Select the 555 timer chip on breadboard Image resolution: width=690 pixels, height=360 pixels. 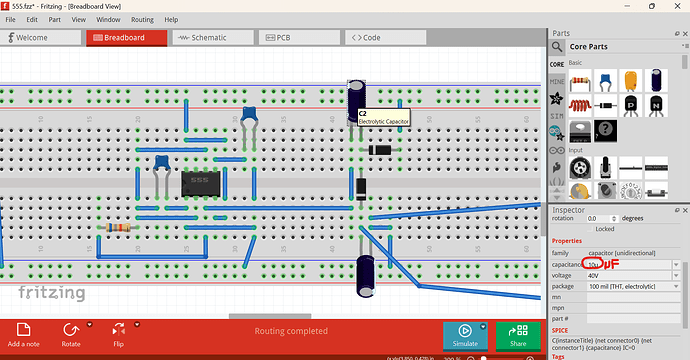[x=201, y=184]
